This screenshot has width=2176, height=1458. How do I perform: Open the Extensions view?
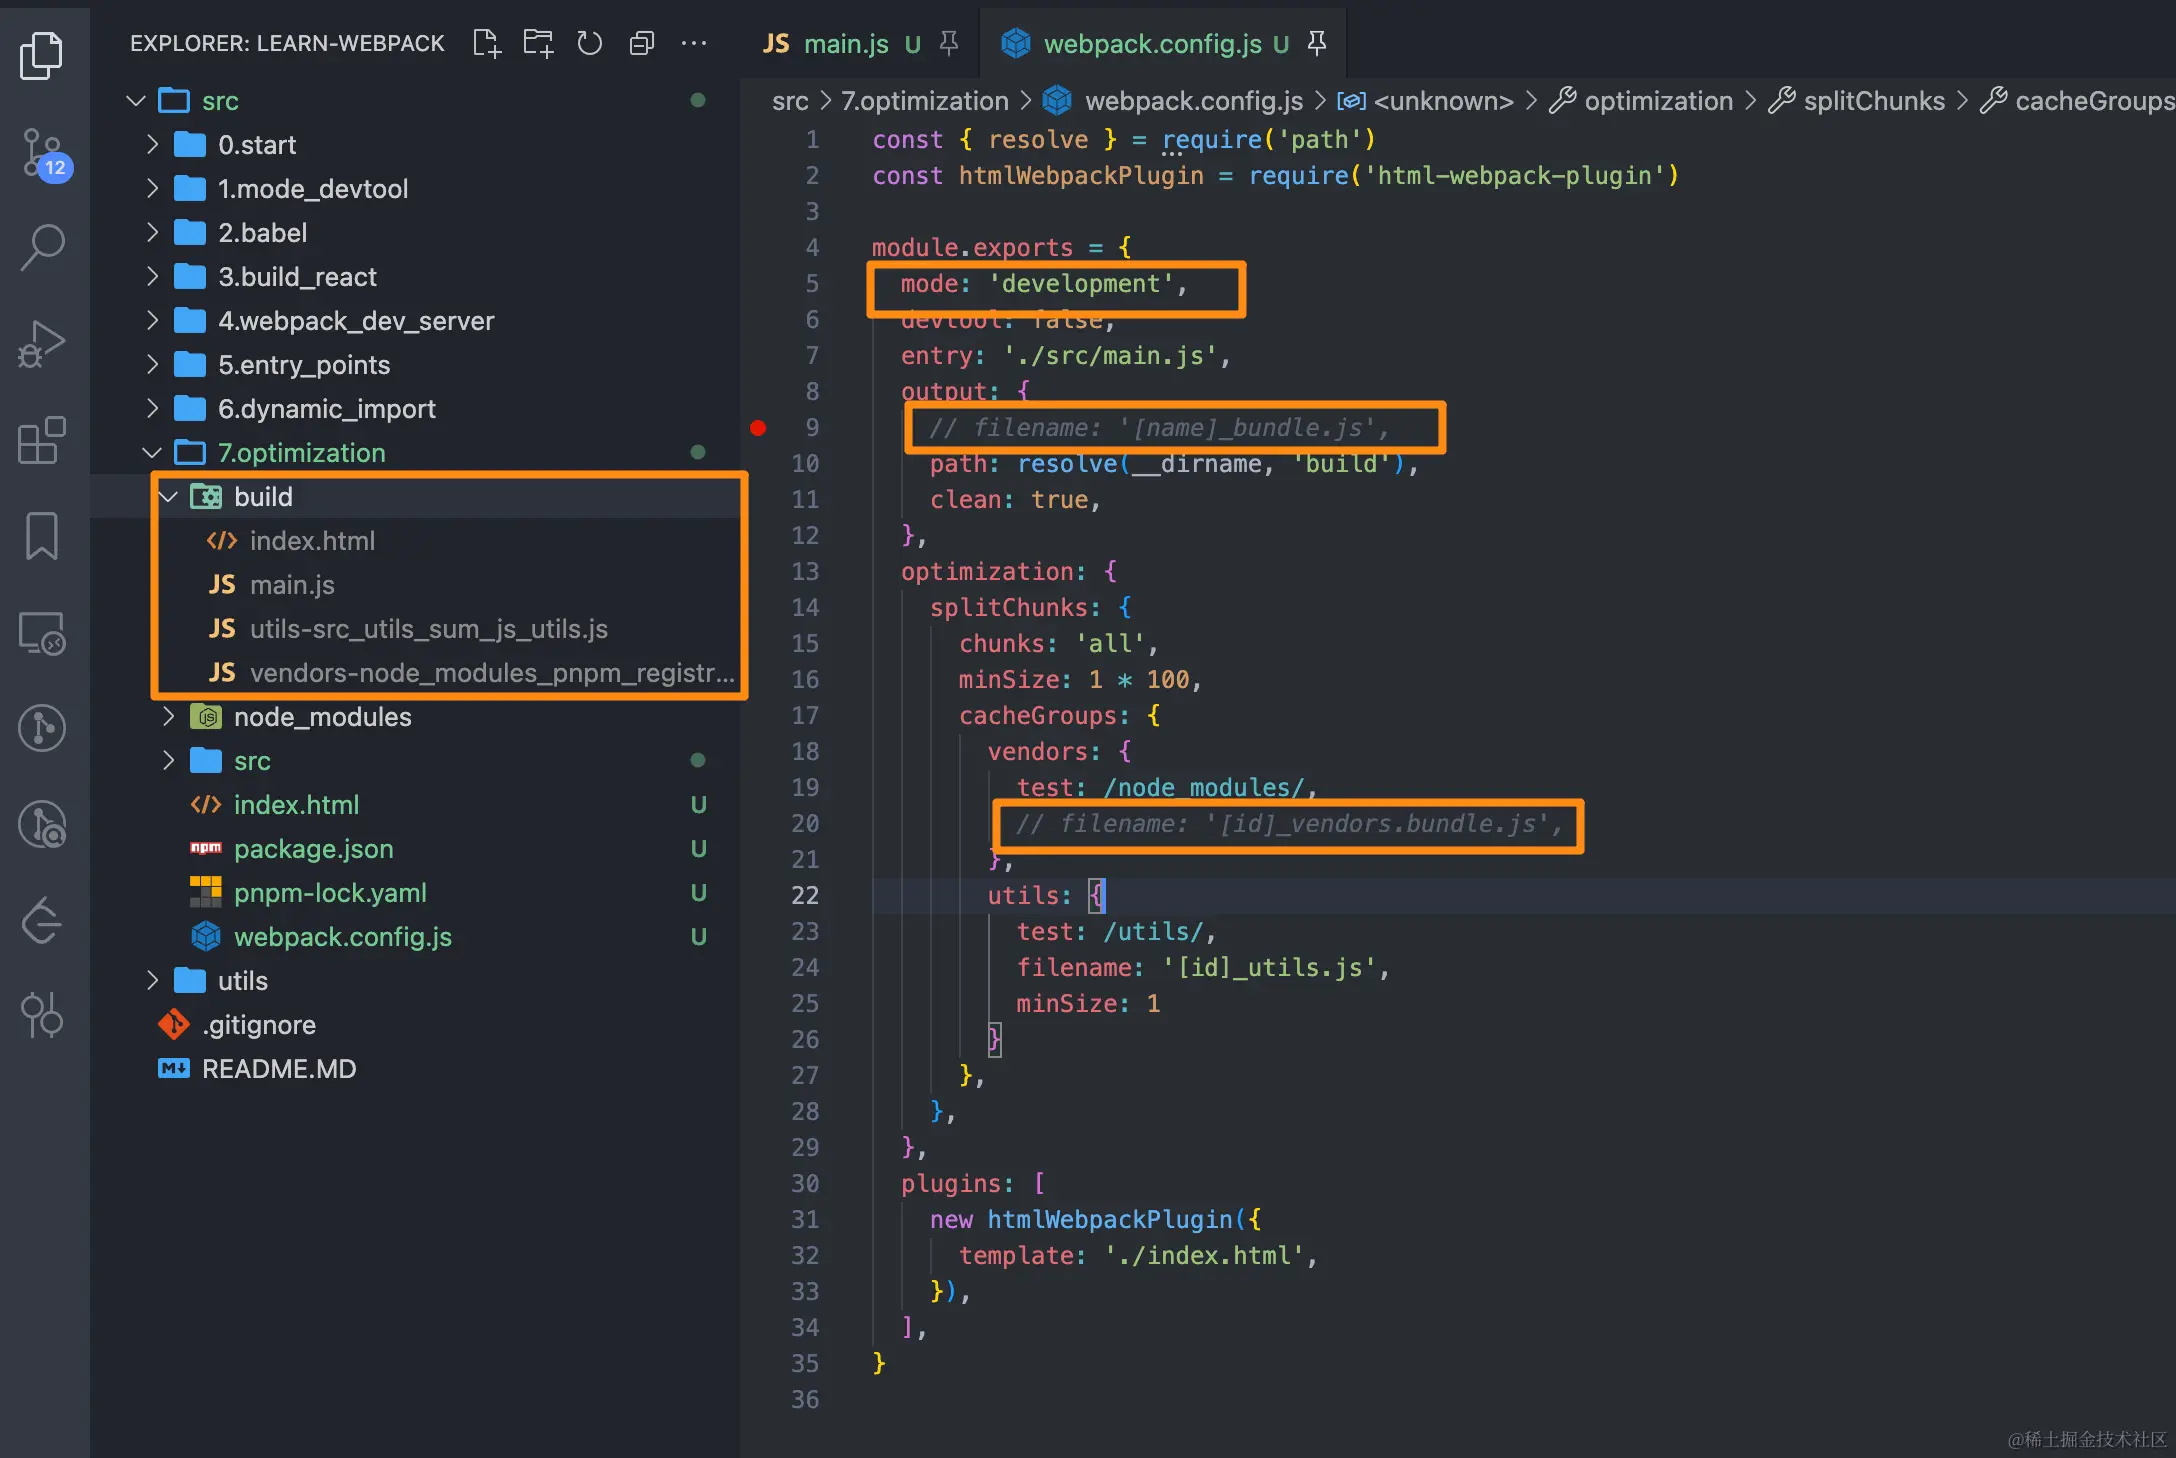click(43, 441)
